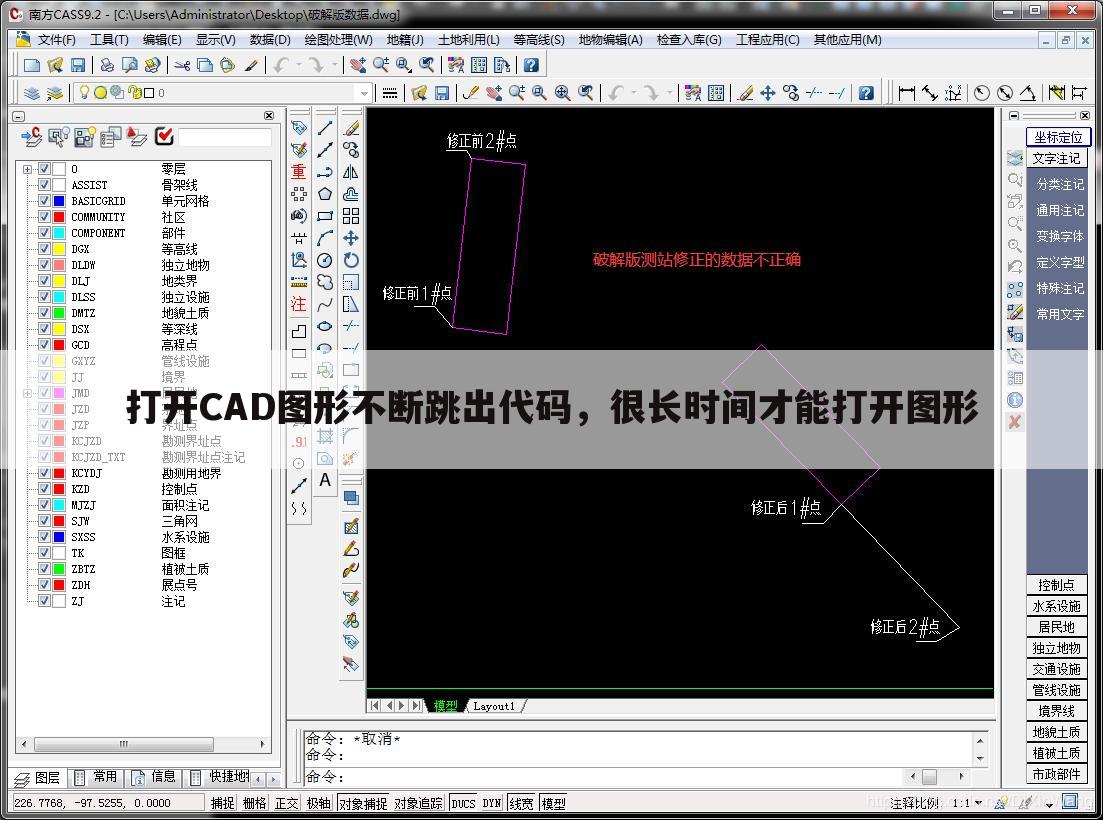Image resolution: width=1103 pixels, height=820 pixels.
Task: Toggle checkbox of layer BASICGRID
Action: coord(44,201)
